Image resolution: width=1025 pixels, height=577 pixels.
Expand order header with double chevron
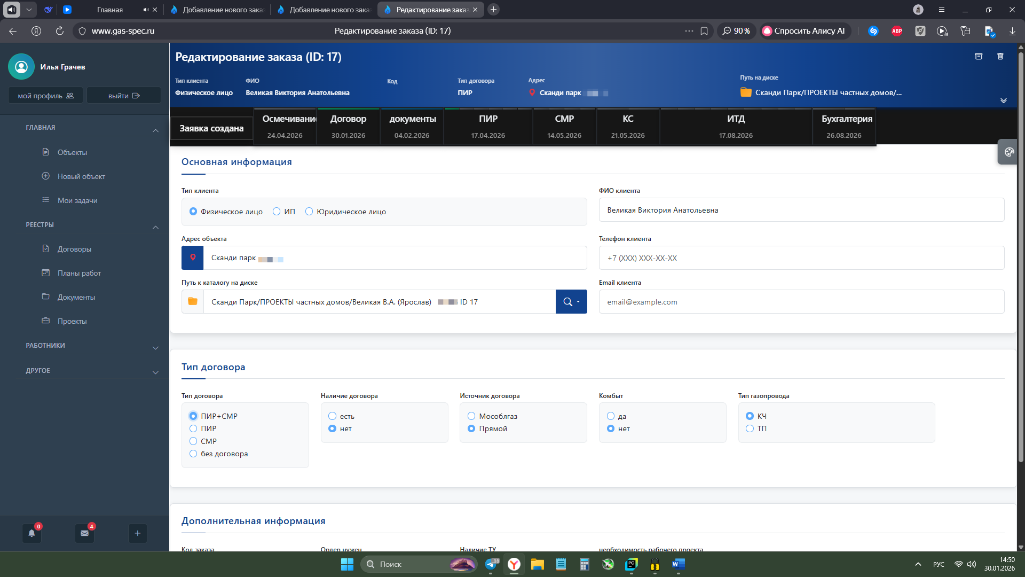(1003, 101)
